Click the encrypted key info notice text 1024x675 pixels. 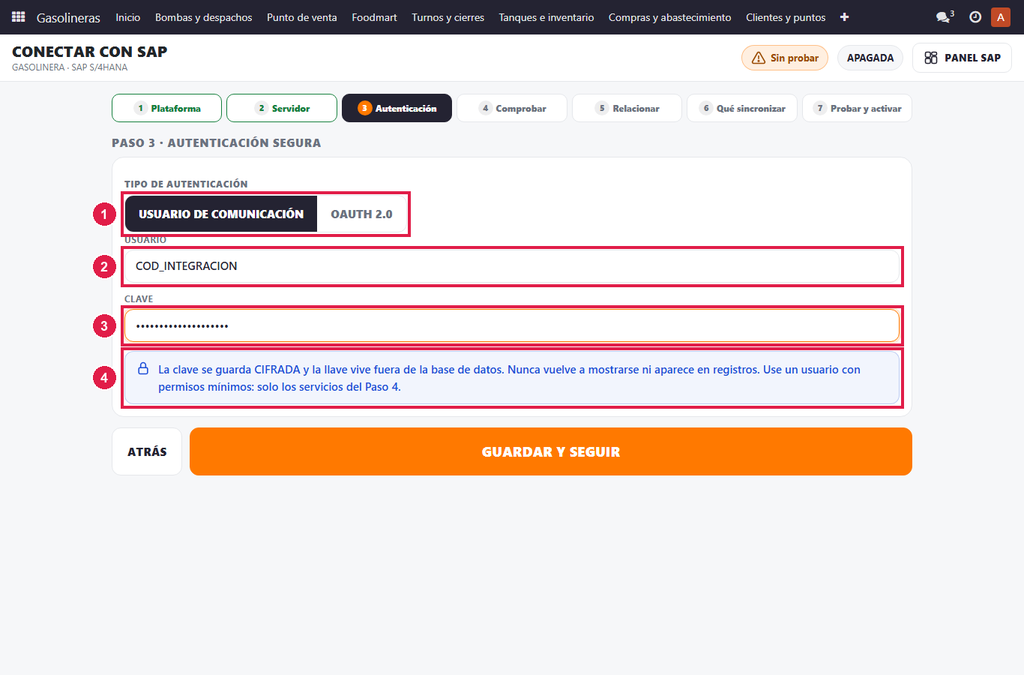point(509,378)
